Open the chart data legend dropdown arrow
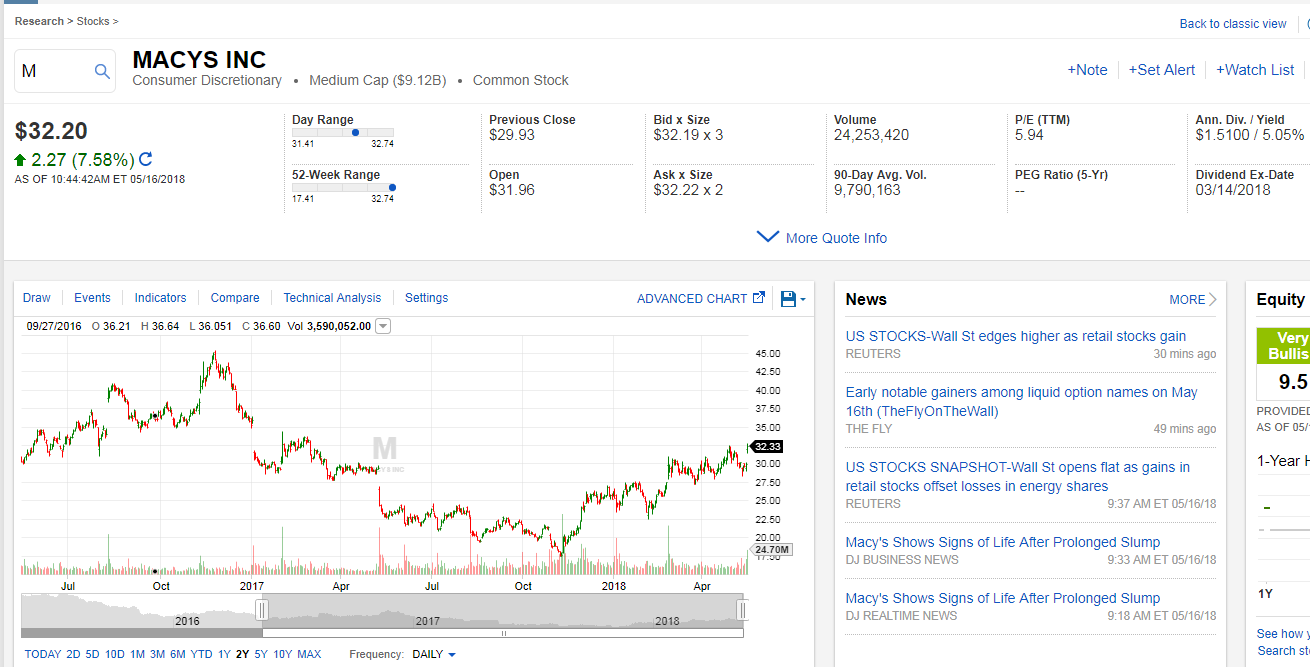Viewport: 1310px width, 667px height. coord(383,326)
